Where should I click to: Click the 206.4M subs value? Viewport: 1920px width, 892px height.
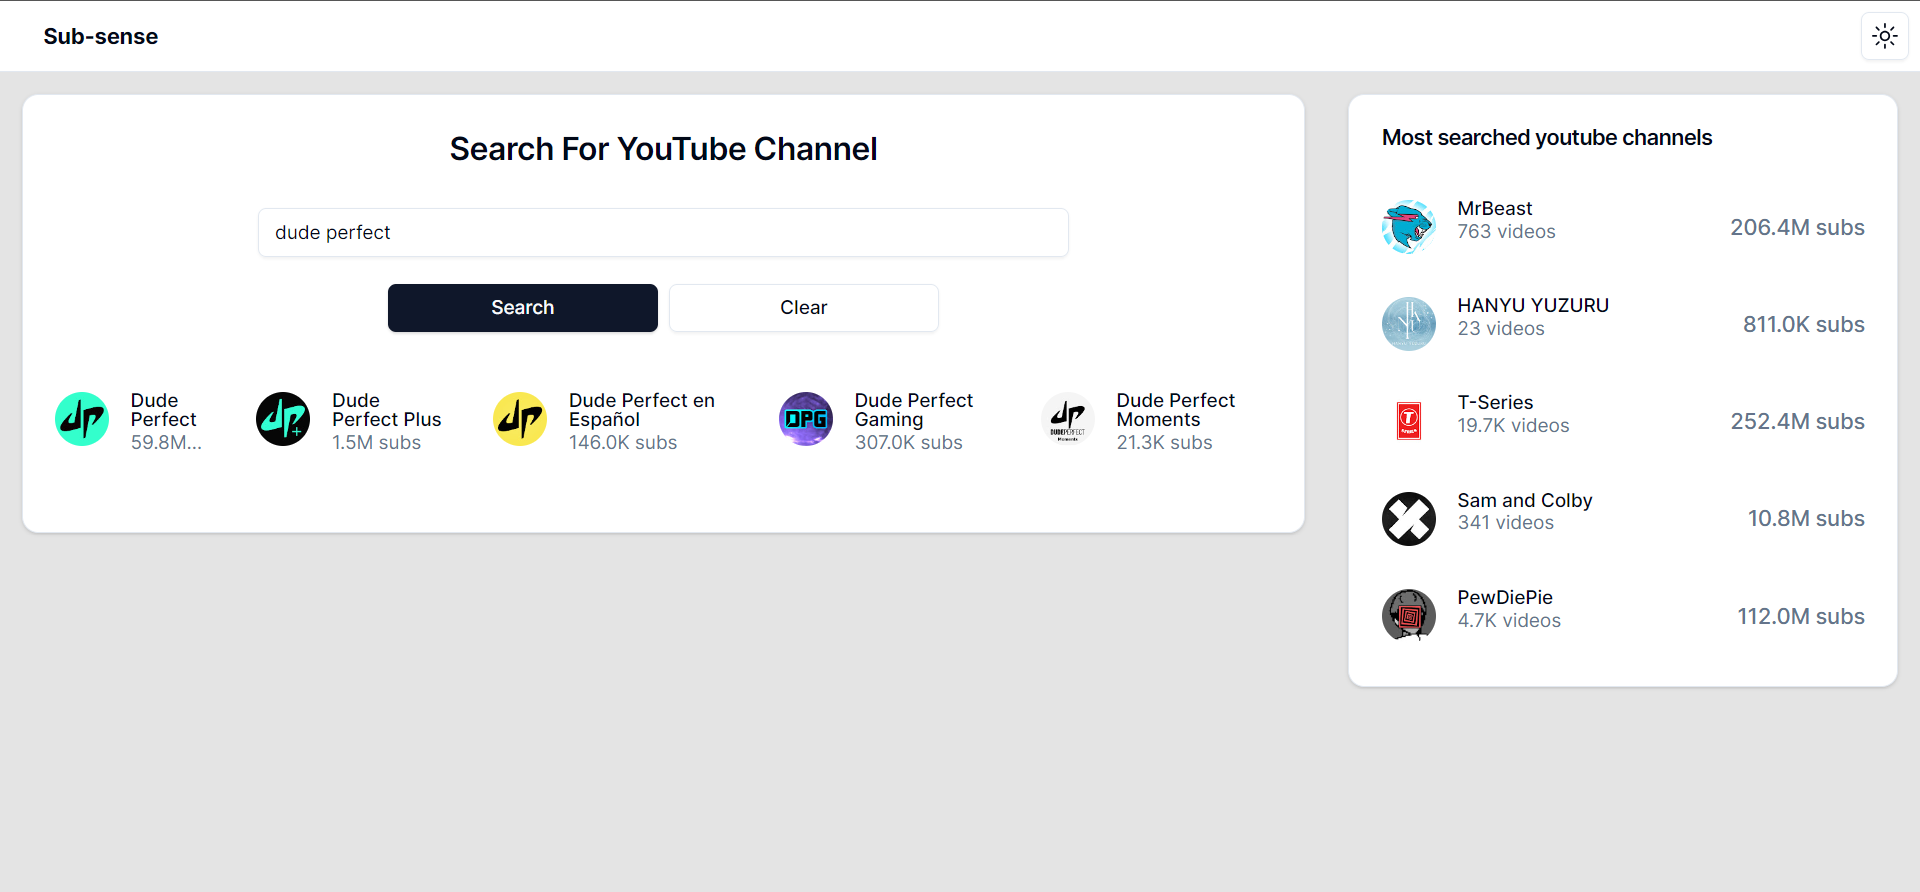click(1797, 227)
